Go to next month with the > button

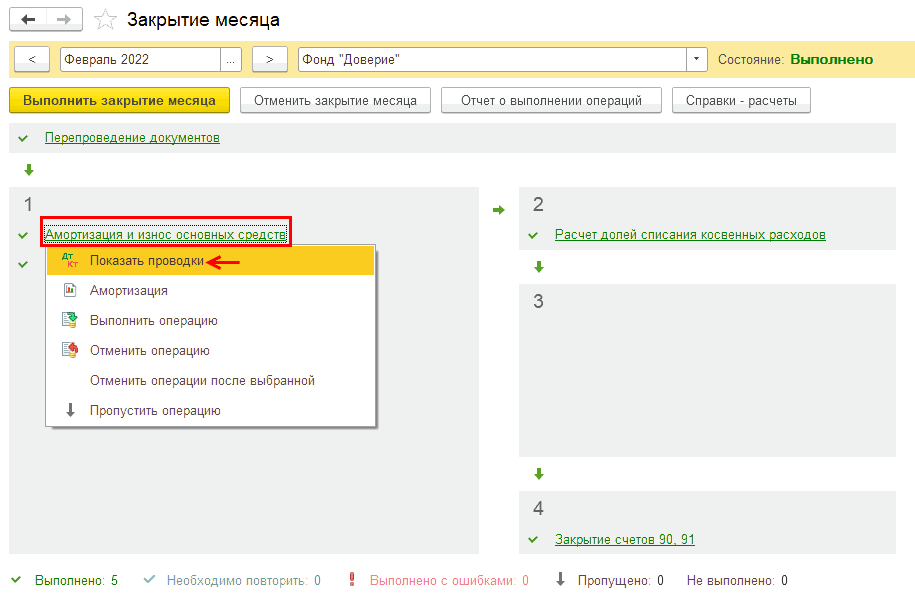pos(270,60)
